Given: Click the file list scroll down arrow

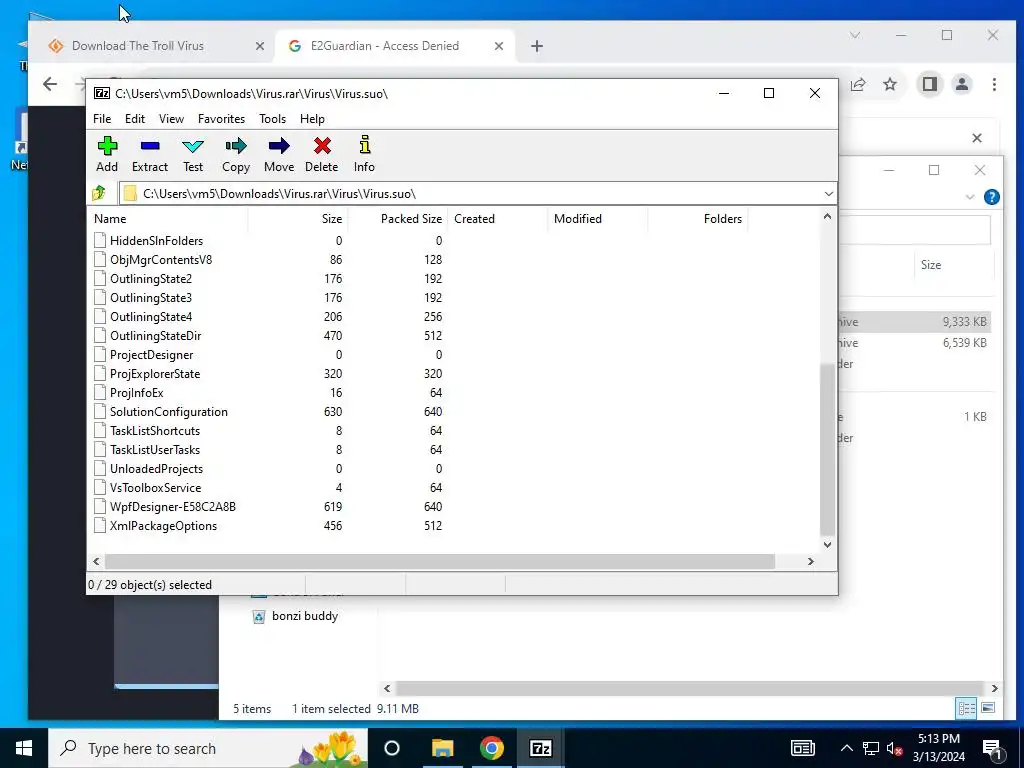Looking at the screenshot, I should 827,545.
